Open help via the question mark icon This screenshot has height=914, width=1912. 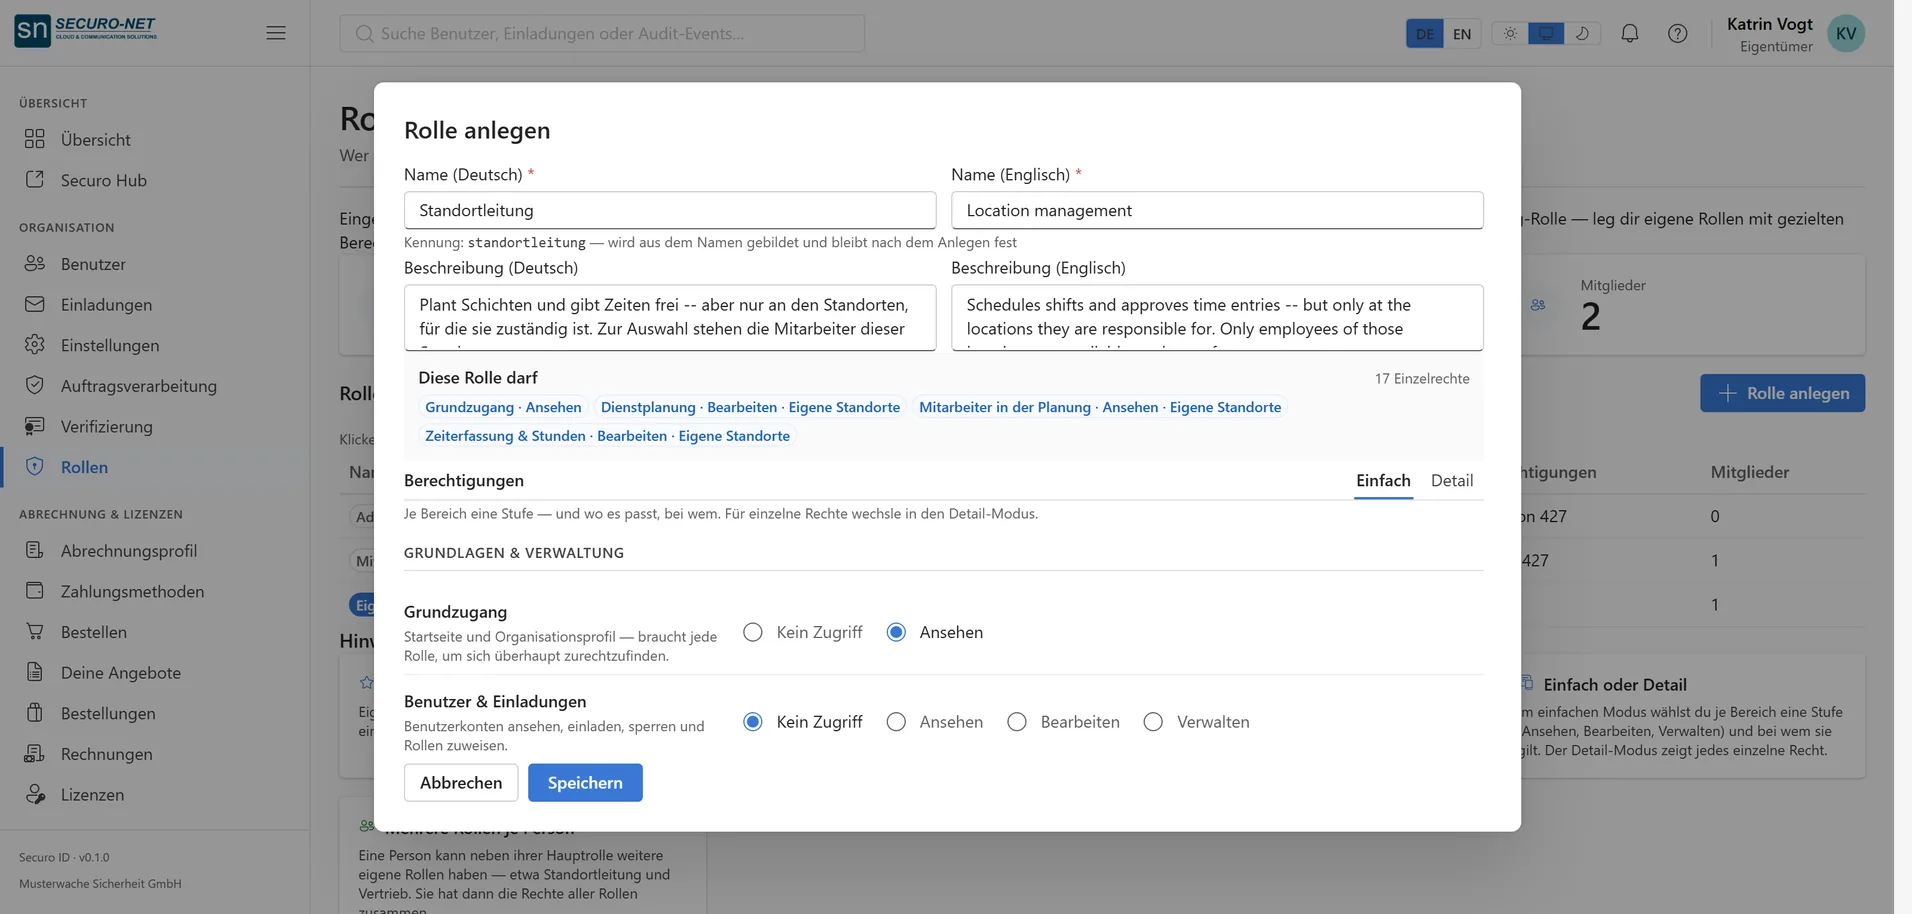[1678, 33]
